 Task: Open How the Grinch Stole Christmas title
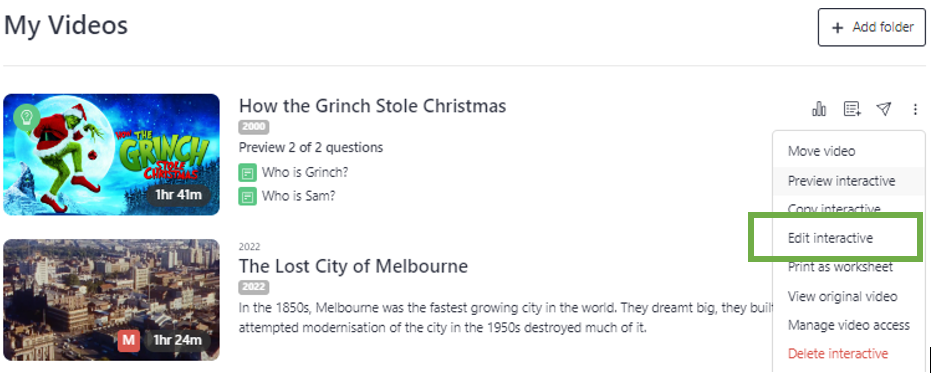[372, 106]
